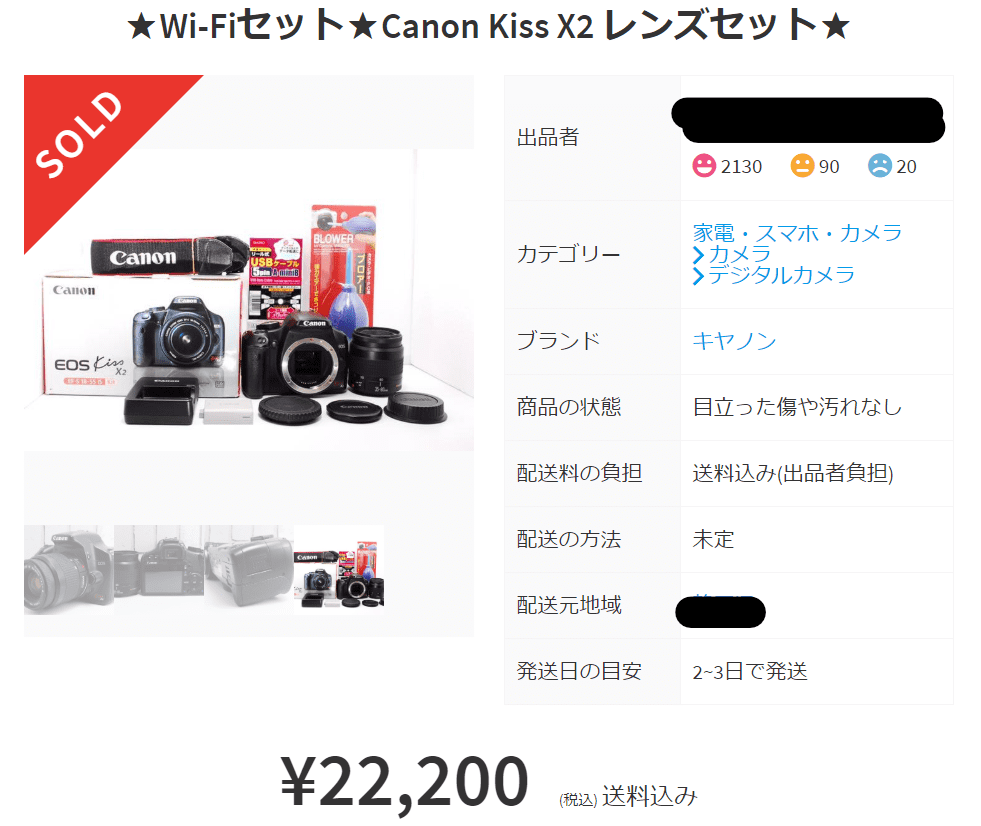Viewport: 981px width, 826px height.
Task: Click the pink happy-face good rating icon
Action: (704, 166)
